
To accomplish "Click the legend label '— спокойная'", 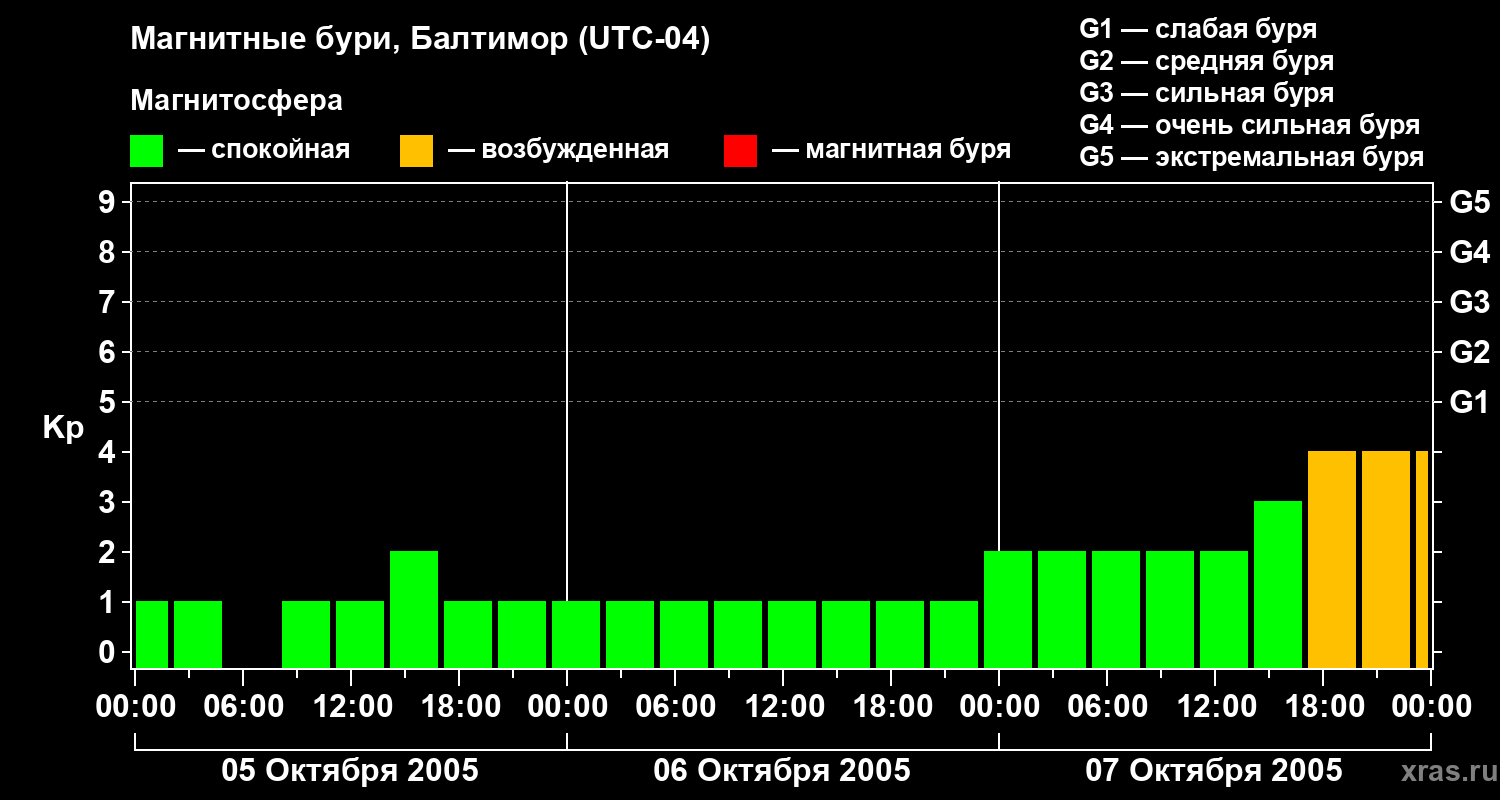I will 264,151.
